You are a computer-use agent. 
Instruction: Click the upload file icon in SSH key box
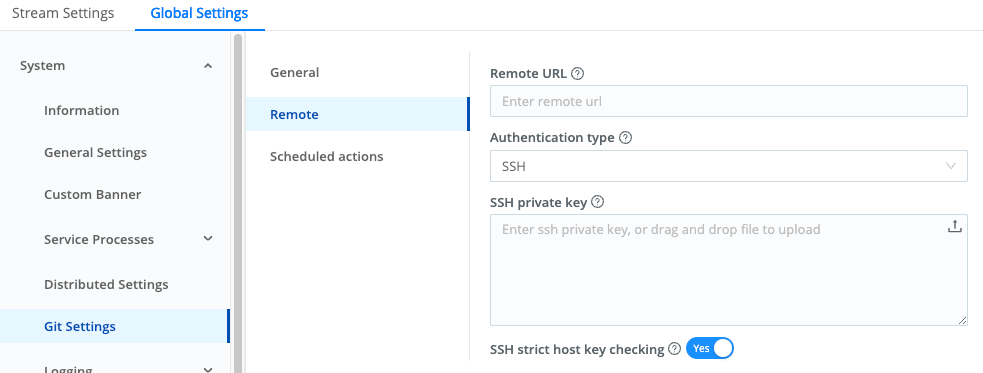954,227
